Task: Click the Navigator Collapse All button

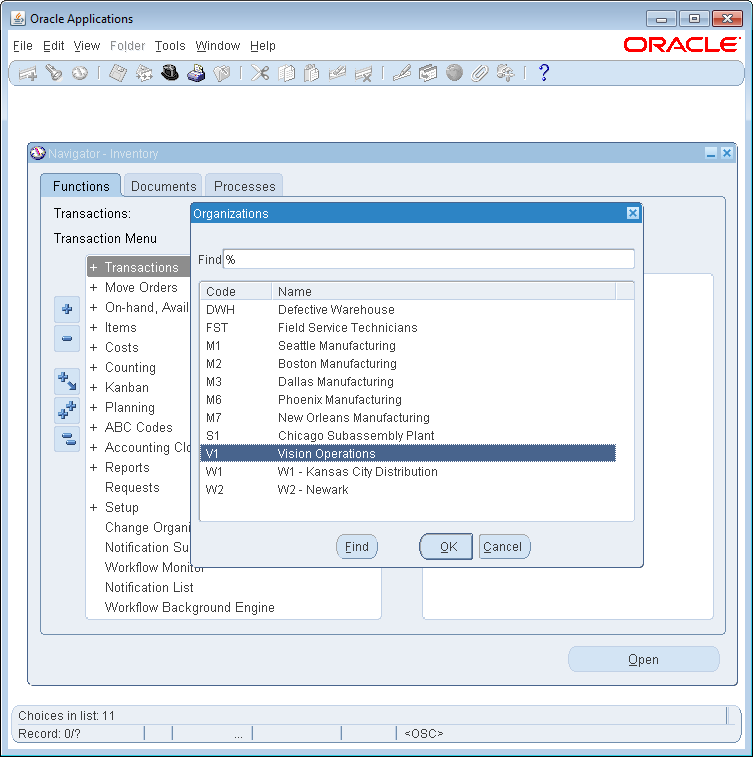Action: pos(67,439)
